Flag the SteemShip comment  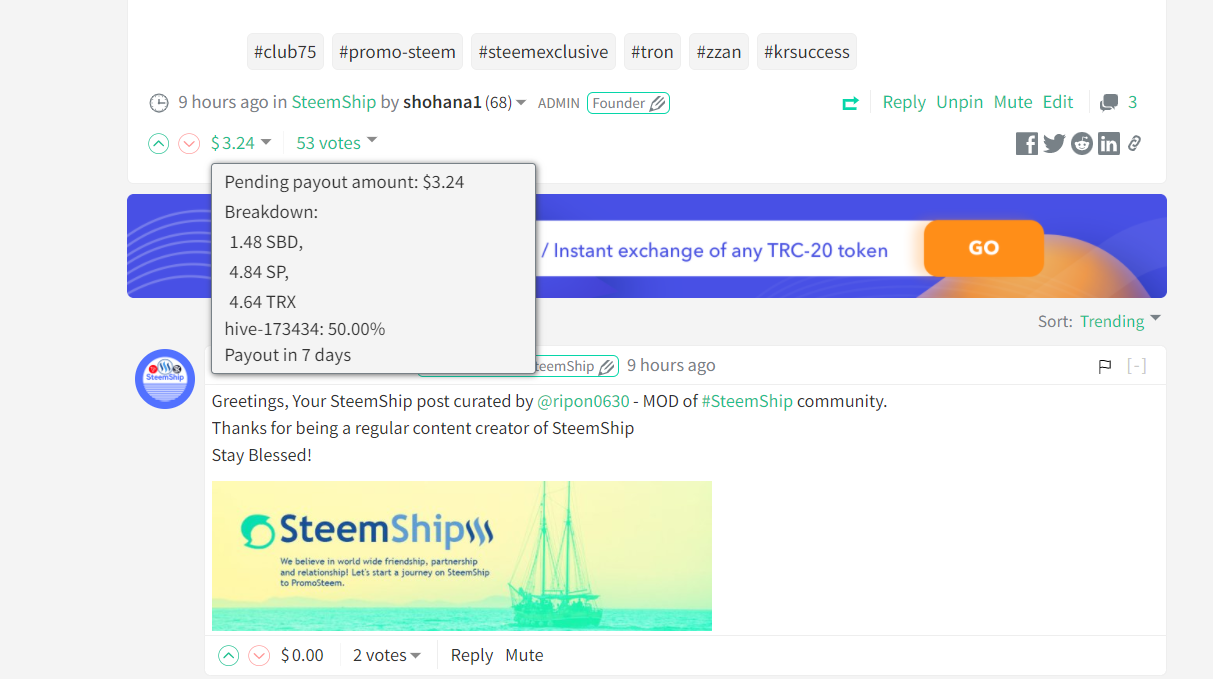[1105, 366]
